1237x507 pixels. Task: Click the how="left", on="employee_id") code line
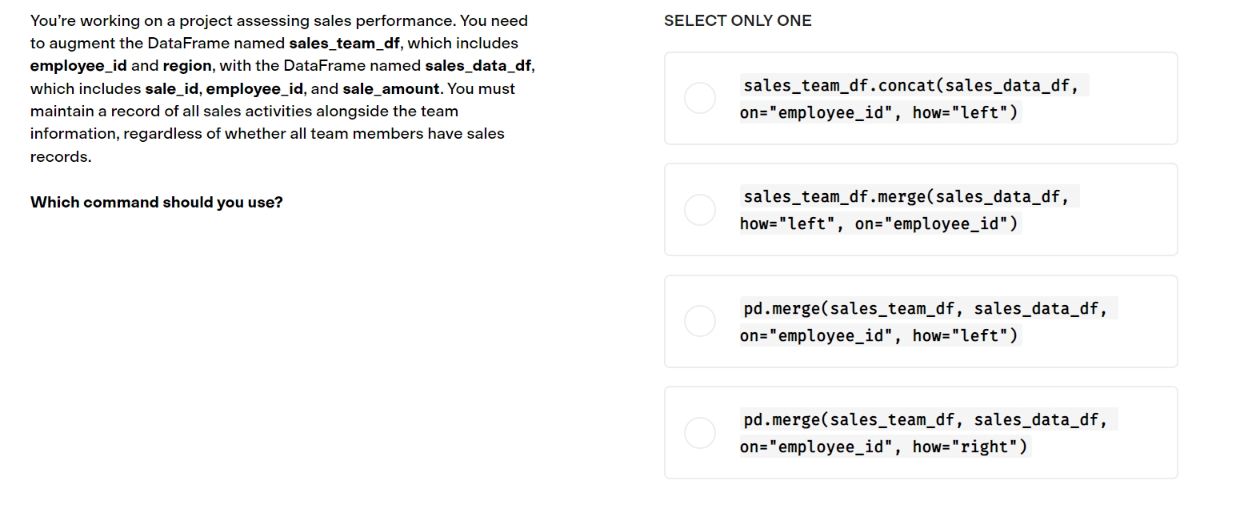click(879, 224)
